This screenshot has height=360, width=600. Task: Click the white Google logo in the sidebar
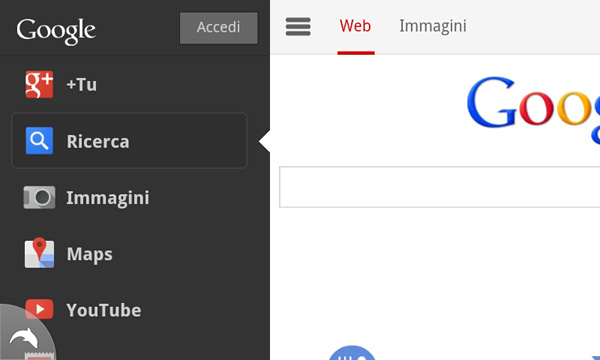click(x=56, y=31)
